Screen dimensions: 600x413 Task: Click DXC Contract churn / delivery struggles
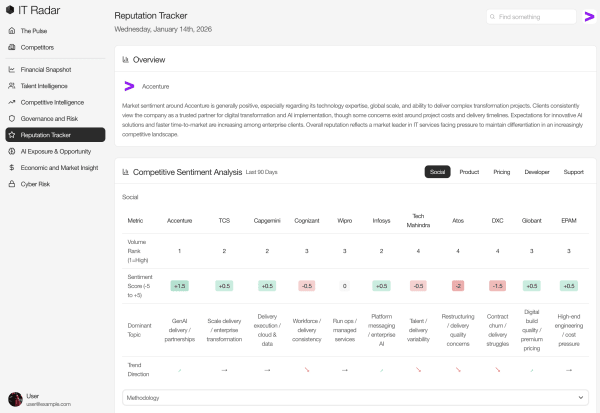497,330
